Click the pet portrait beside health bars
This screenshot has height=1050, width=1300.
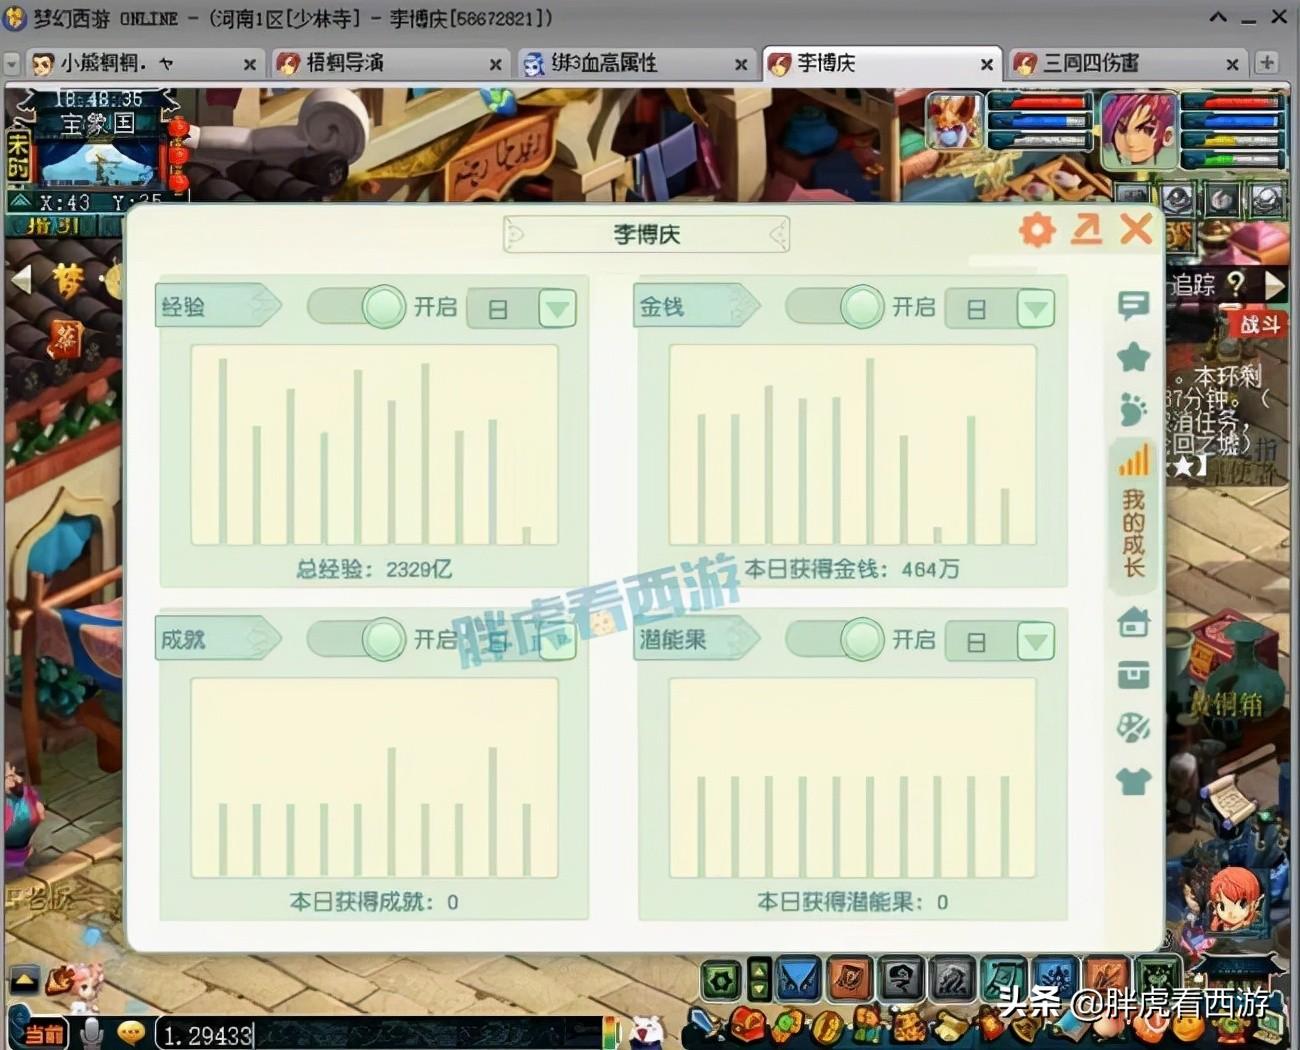pyautogui.click(x=954, y=121)
